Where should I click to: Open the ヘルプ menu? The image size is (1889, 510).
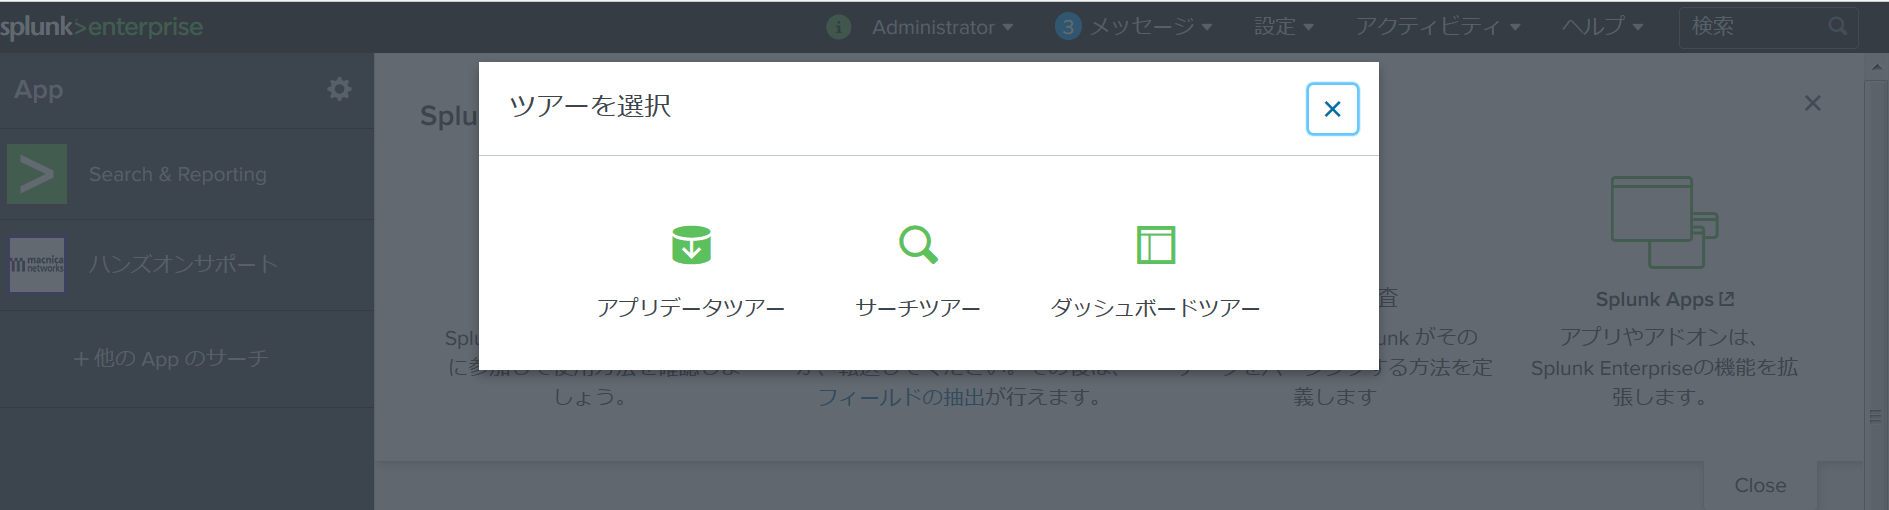1603,27
